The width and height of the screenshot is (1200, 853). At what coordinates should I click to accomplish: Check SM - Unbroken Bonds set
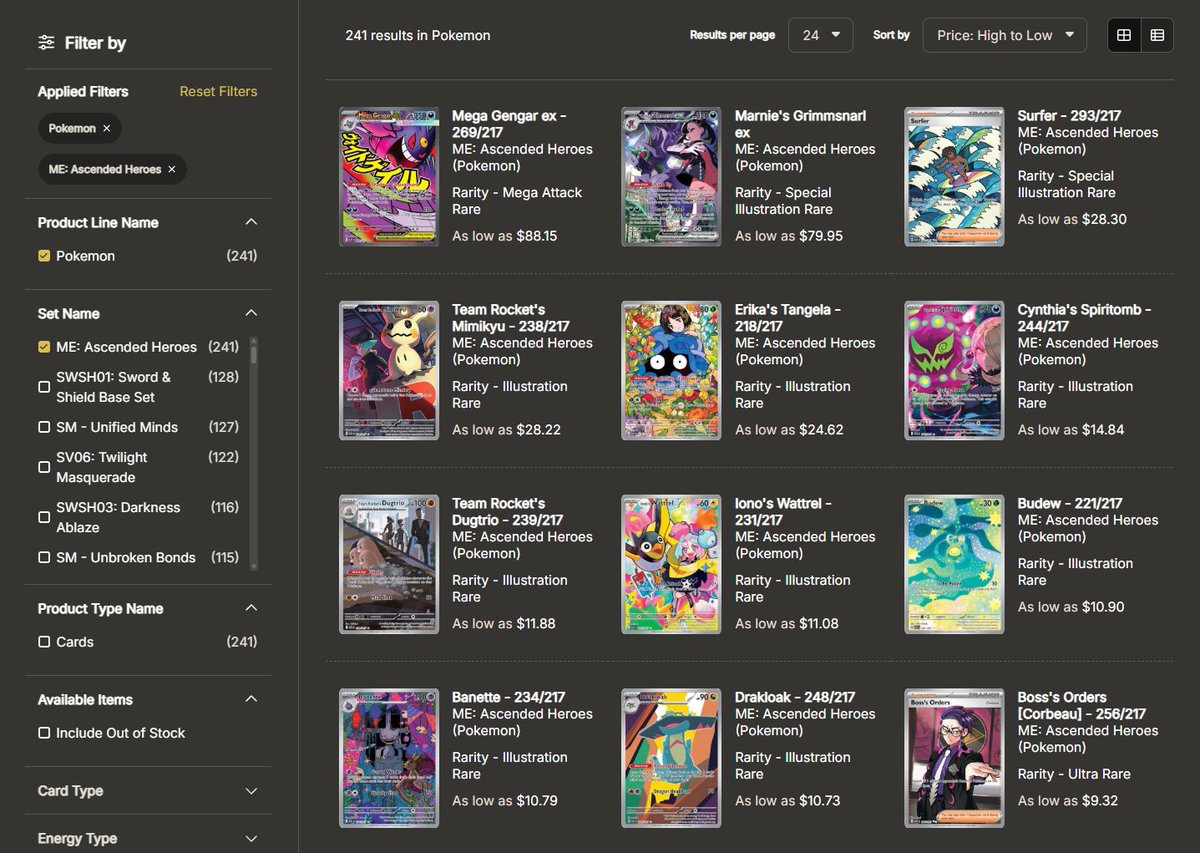coord(44,557)
